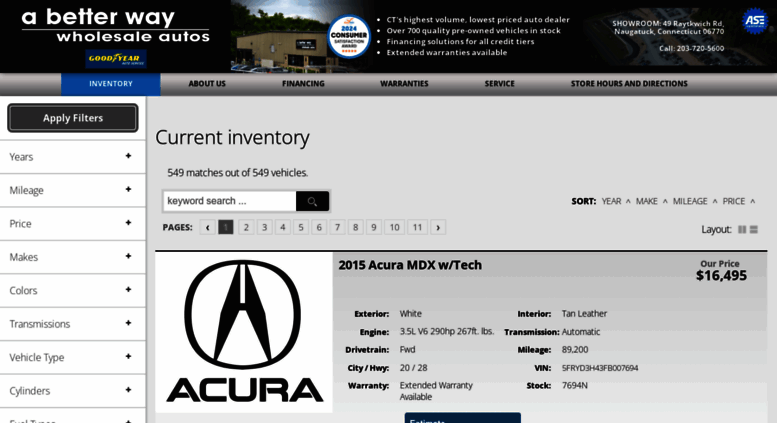Image resolution: width=777 pixels, height=423 pixels.
Task: Click the Current inventory heading
Action: (x=232, y=138)
